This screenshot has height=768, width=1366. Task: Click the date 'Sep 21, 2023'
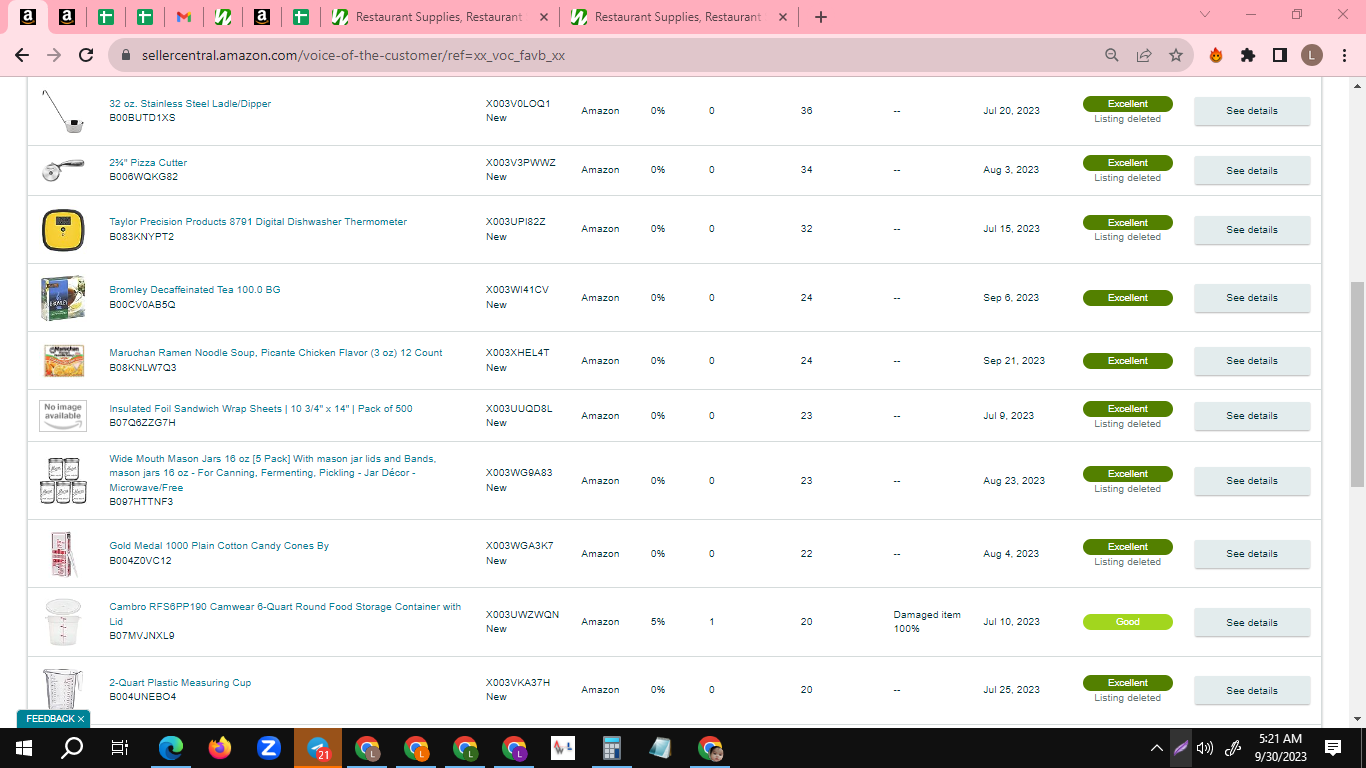point(1014,361)
